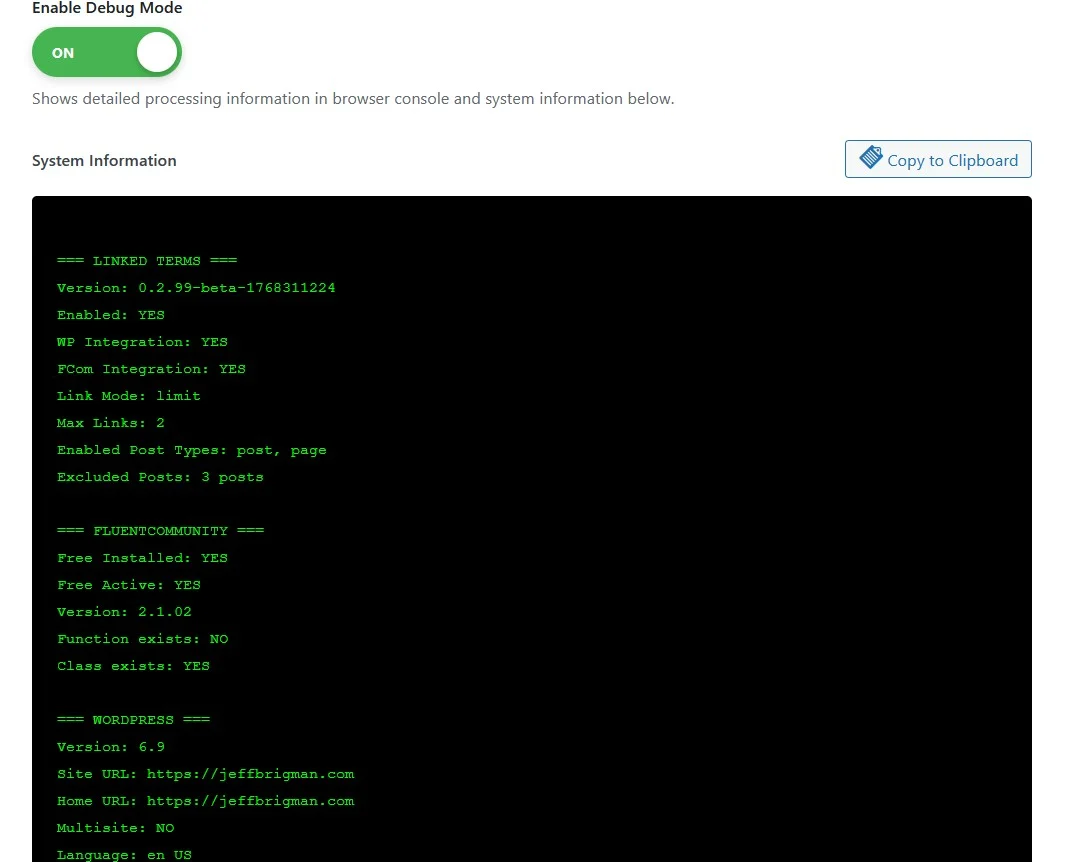Click the debug mode description text
1078x862 pixels.
tap(353, 99)
